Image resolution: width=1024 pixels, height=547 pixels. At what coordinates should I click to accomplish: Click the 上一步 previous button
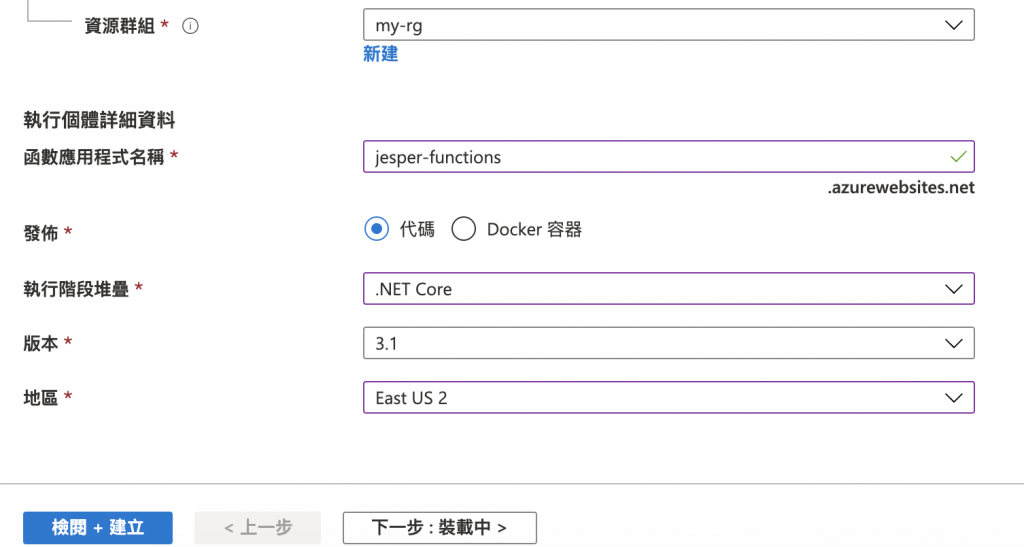pos(258,527)
